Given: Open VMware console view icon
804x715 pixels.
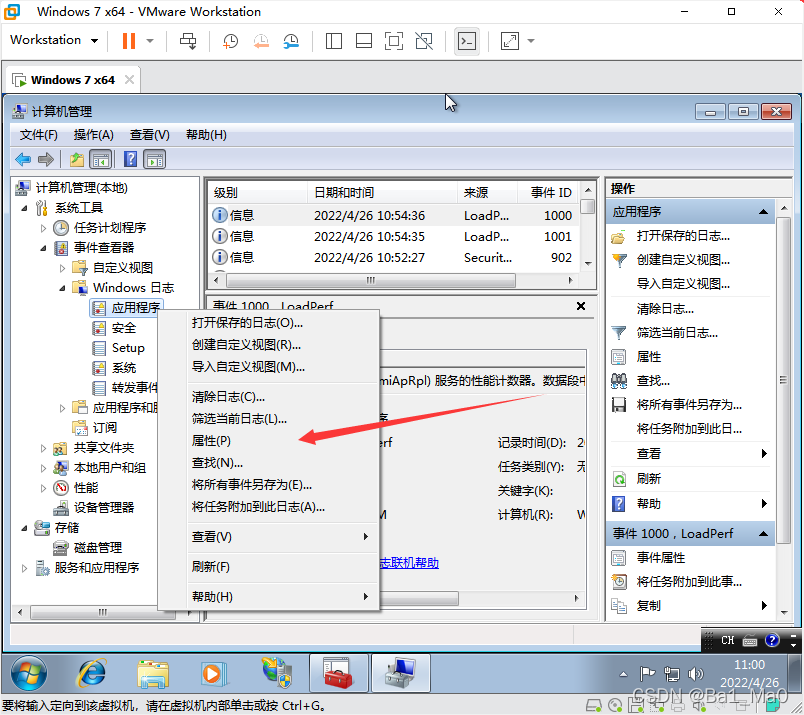Looking at the screenshot, I should (467, 41).
